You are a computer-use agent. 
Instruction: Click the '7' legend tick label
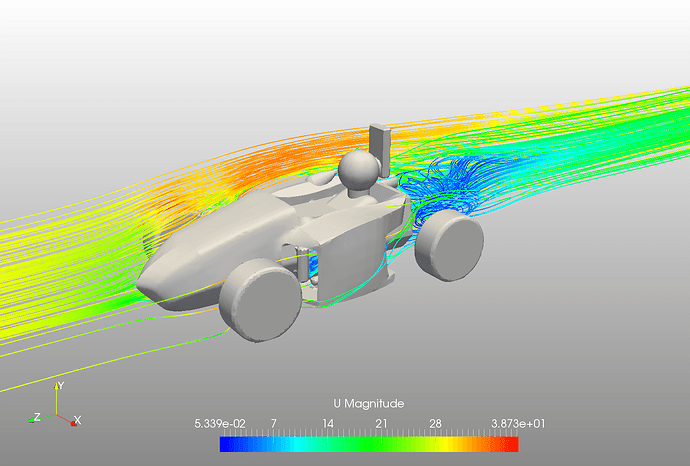coord(274,424)
